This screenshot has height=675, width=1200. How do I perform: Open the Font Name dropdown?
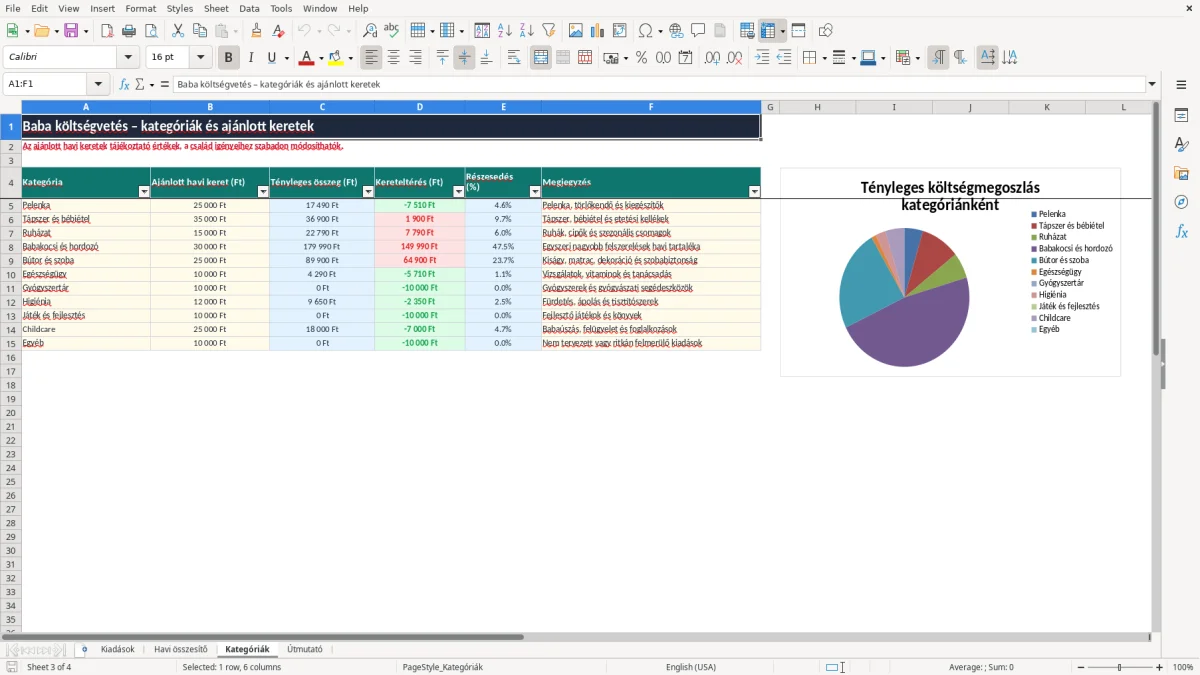pos(128,58)
